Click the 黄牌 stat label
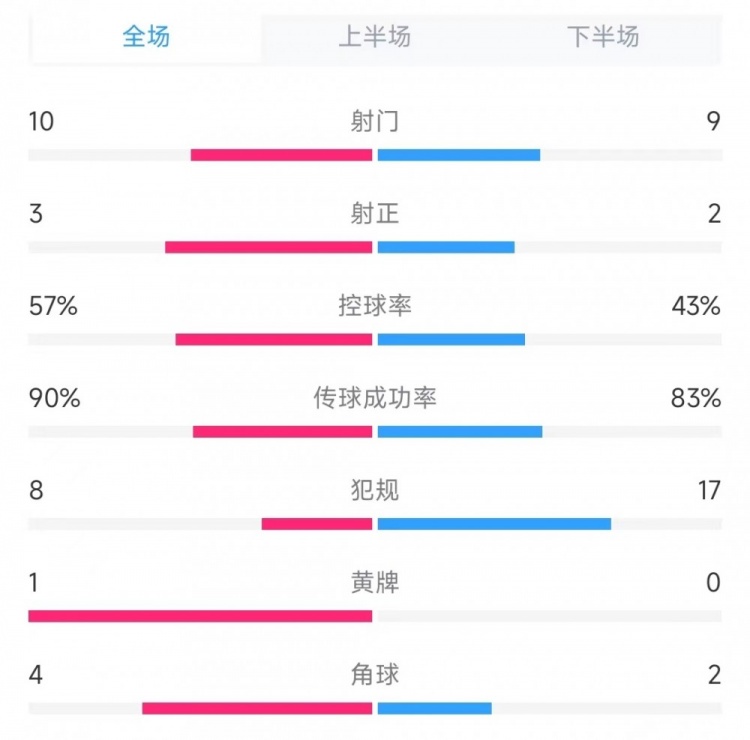 (375, 582)
